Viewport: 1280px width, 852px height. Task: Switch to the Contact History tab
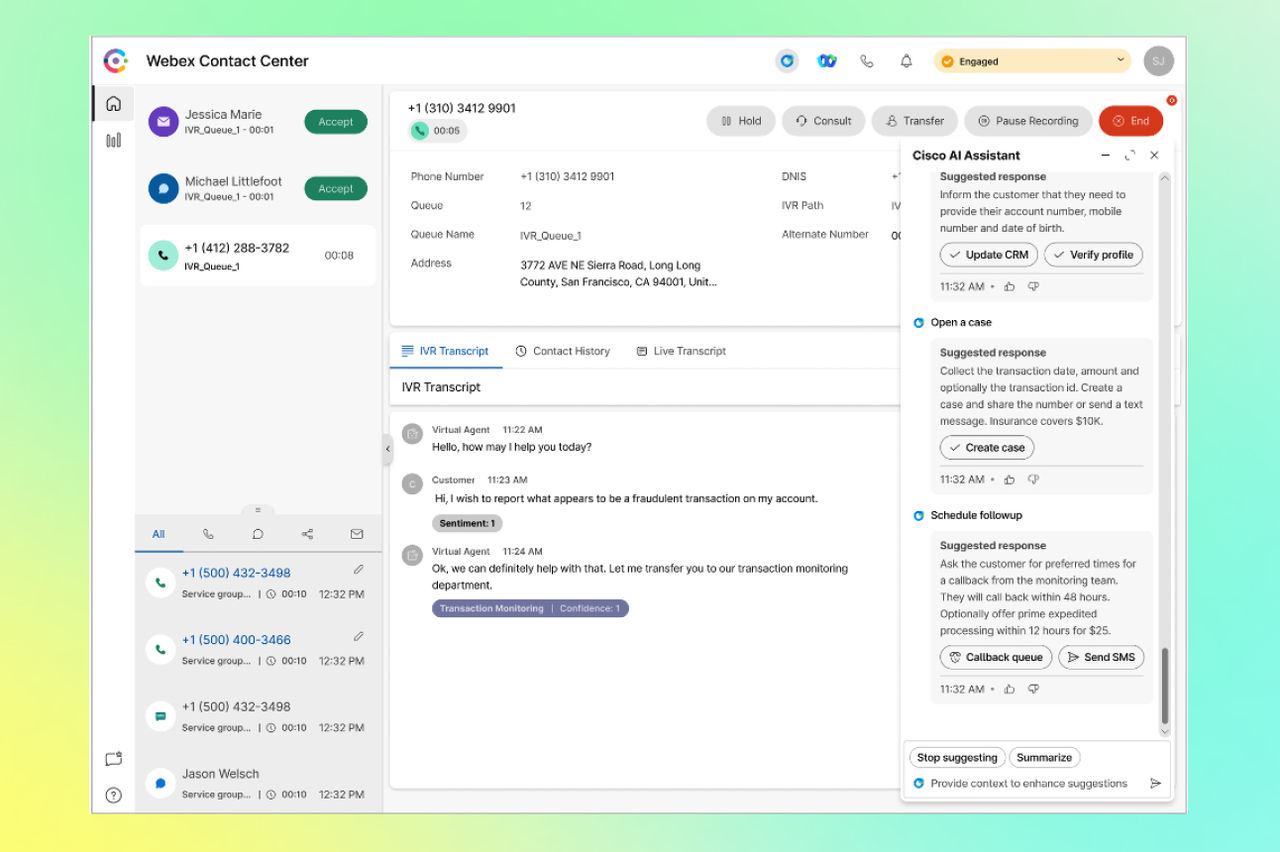(562, 351)
